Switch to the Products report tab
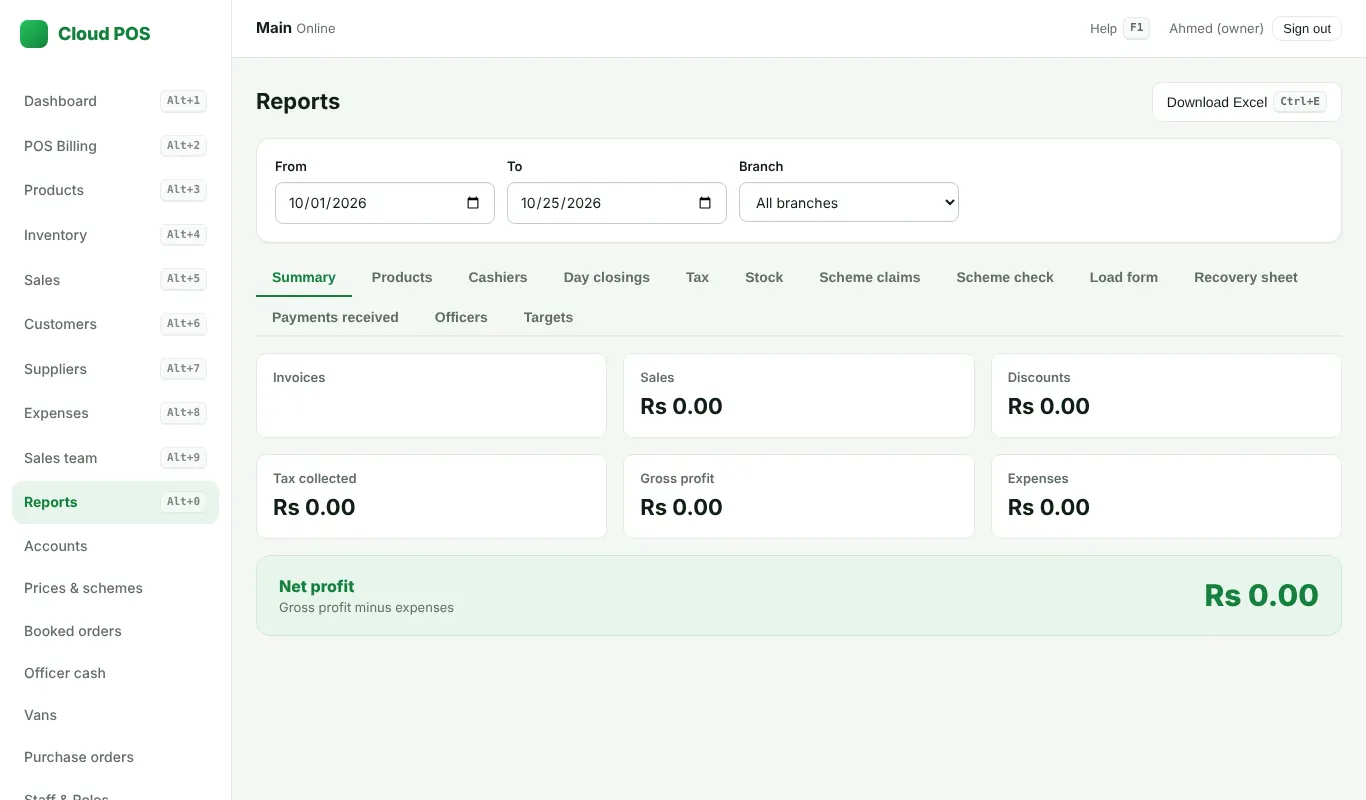The width and height of the screenshot is (1366, 800). click(x=402, y=277)
